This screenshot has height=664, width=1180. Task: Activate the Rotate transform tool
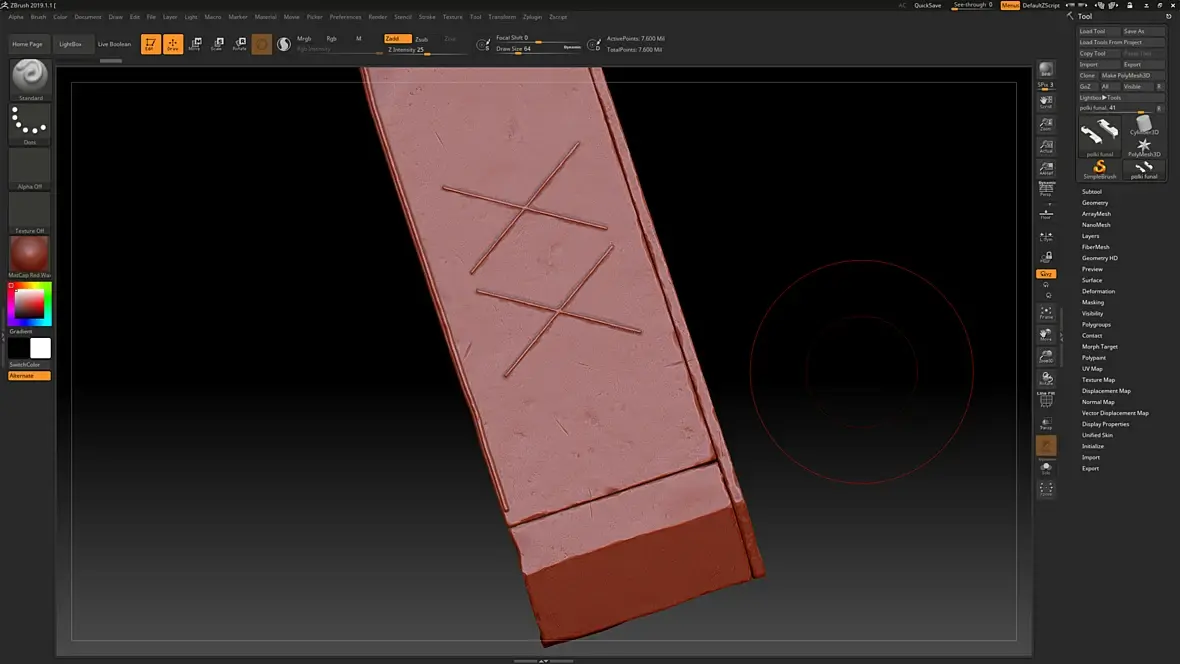(x=240, y=44)
